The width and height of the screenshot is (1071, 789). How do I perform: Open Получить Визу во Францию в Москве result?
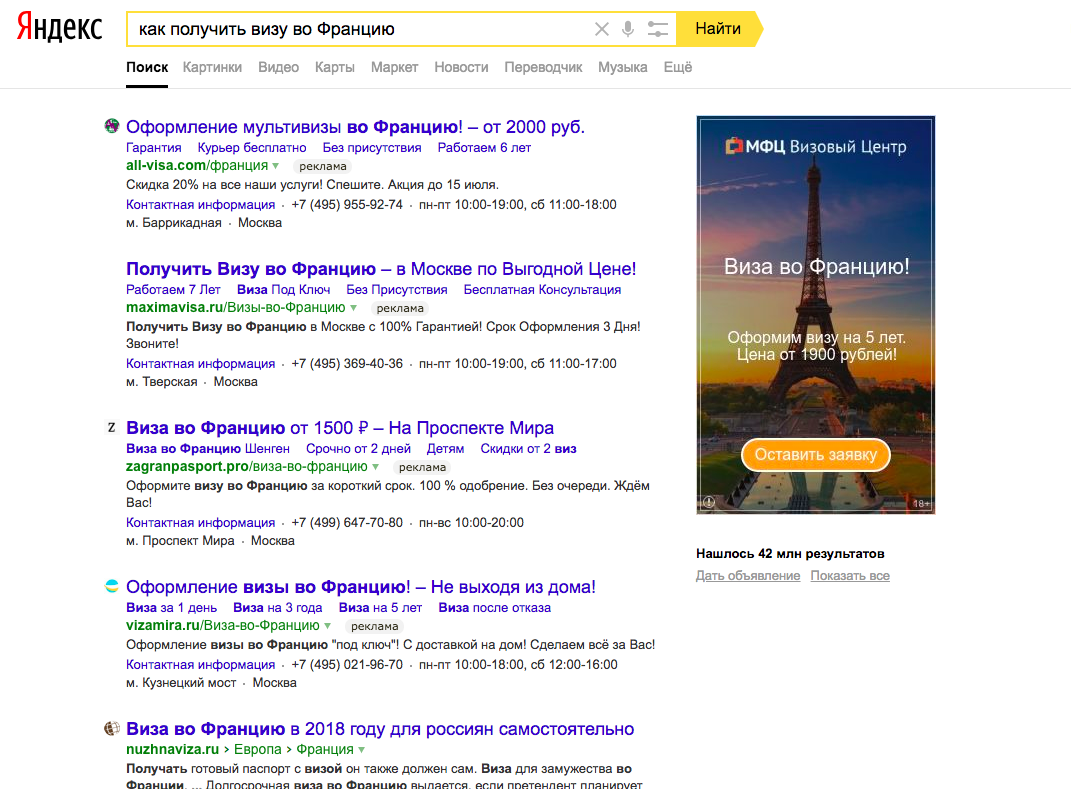coord(381,268)
